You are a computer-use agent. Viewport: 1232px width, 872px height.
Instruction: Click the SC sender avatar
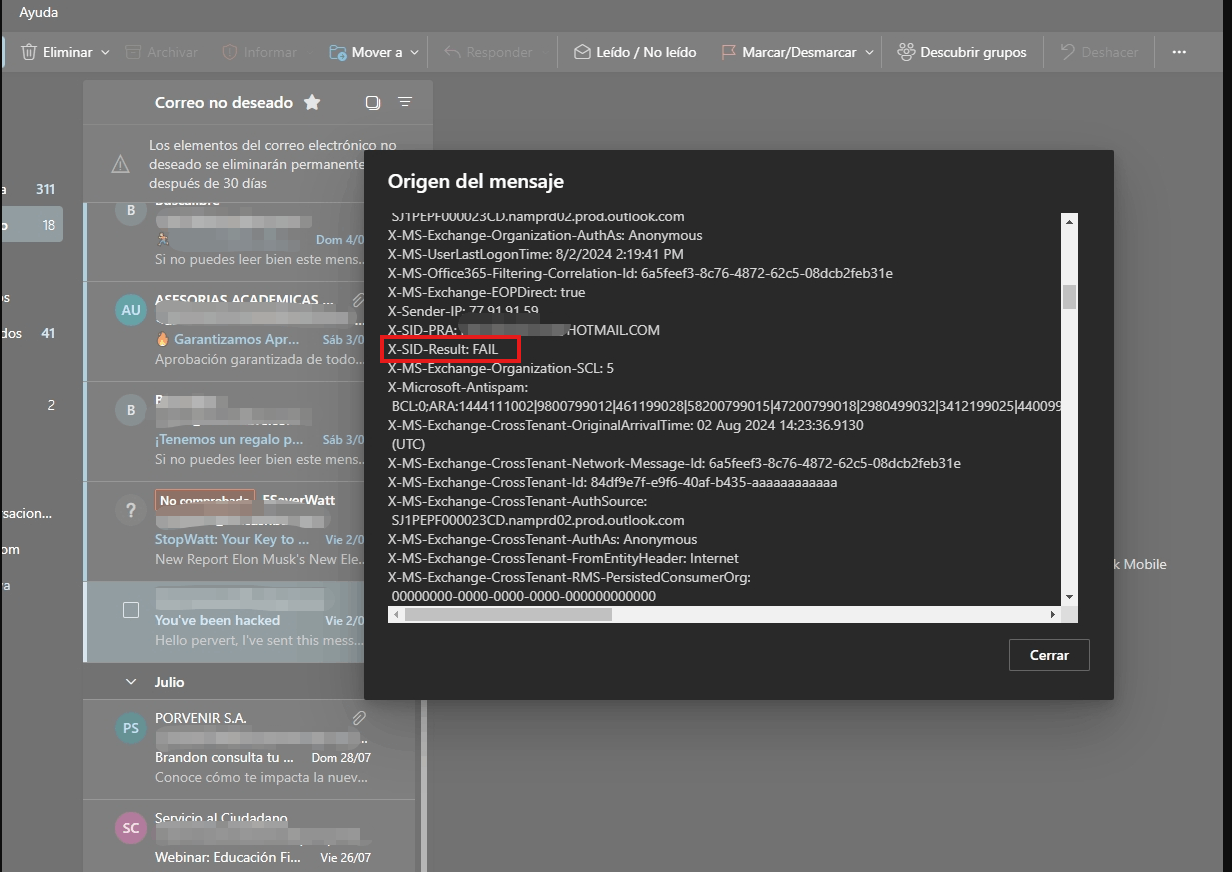pyautogui.click(x=131, y=828)
